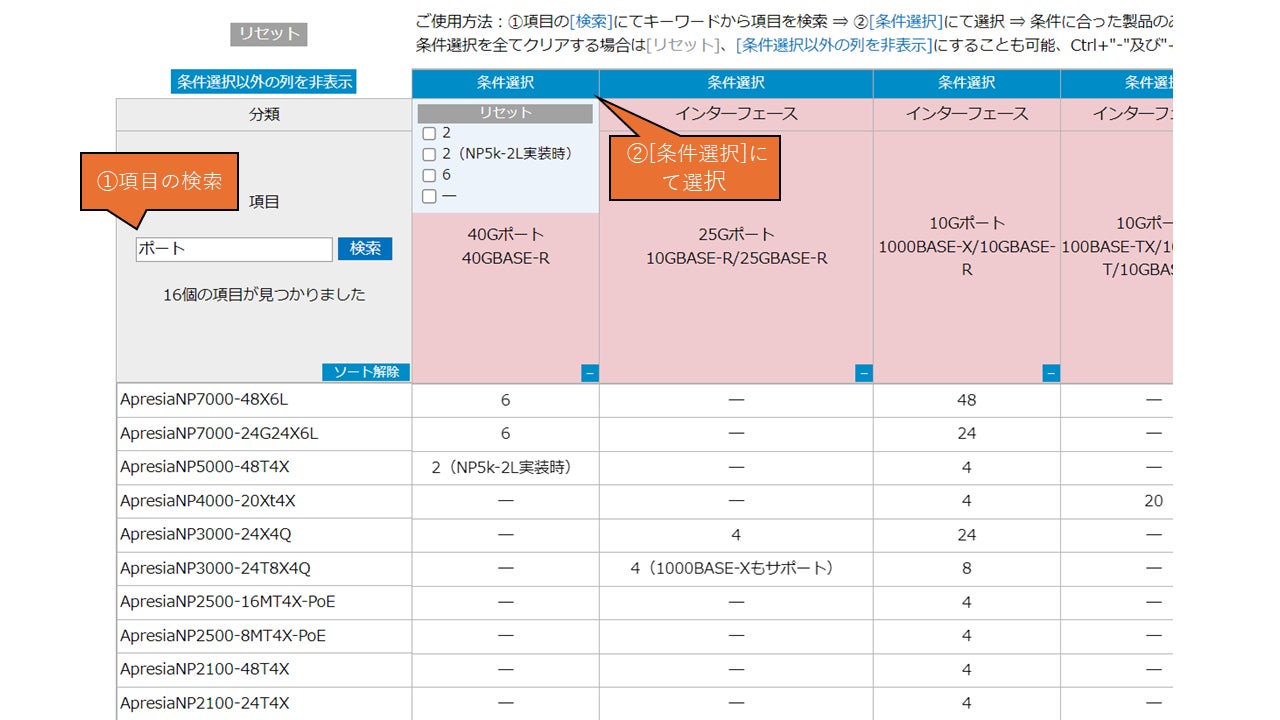Click cell "20" for ApresiaNP4000-20Xt4X
Viewport: 1280px width, 720px height.
[x=1117, y=501]
